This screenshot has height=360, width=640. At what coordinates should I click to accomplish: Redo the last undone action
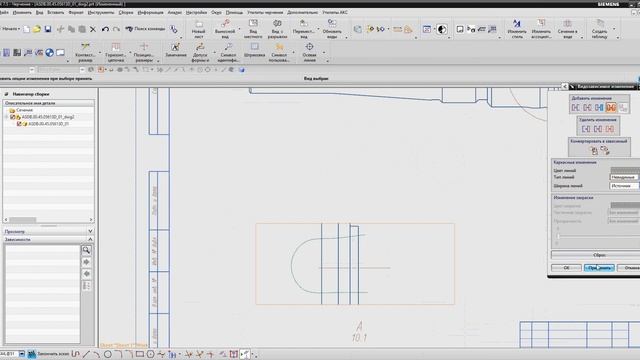tap(116, 29)
